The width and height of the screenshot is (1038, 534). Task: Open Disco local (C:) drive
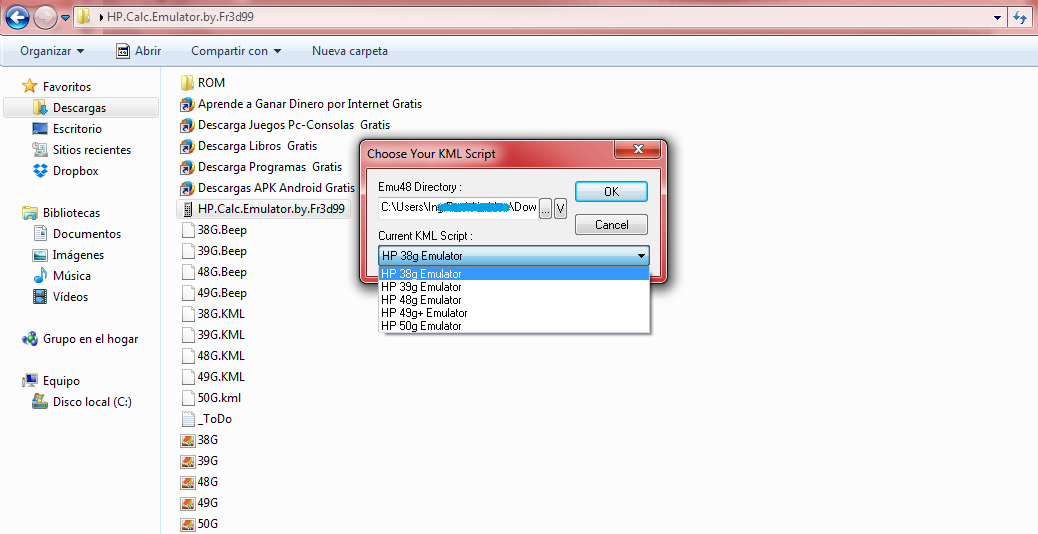(92, 402)
